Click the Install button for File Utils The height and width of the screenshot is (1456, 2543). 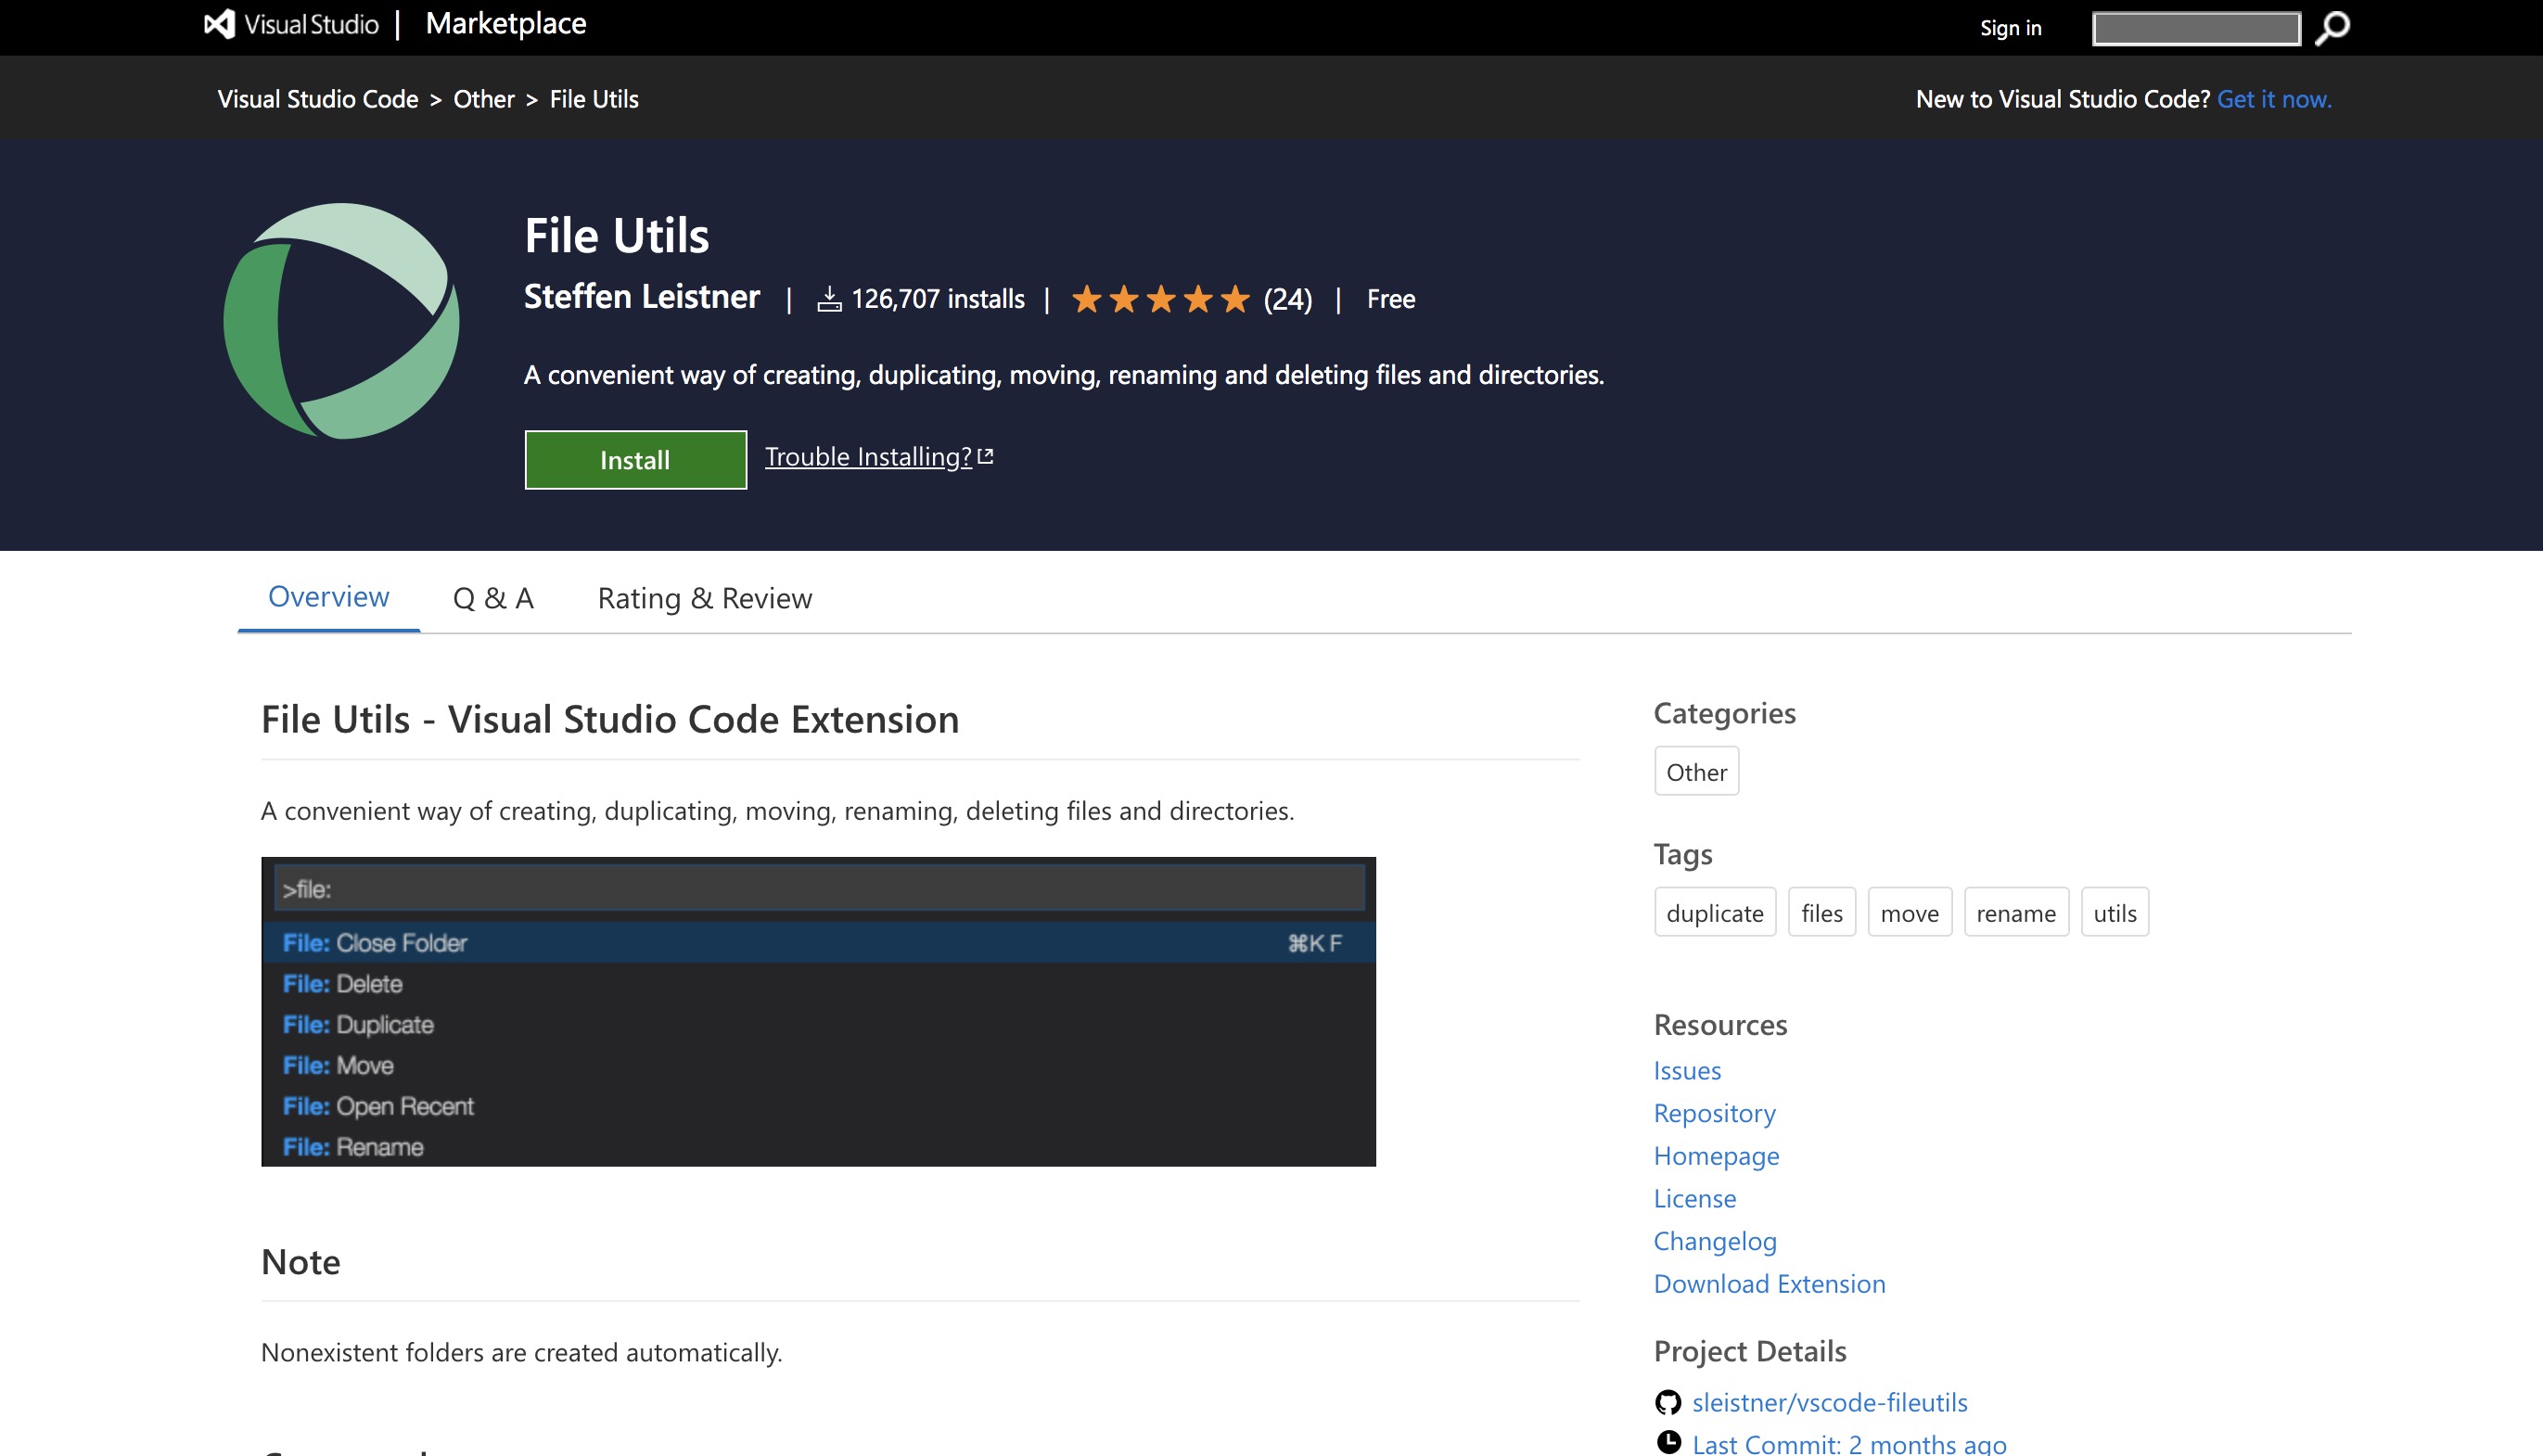(634, 459)
